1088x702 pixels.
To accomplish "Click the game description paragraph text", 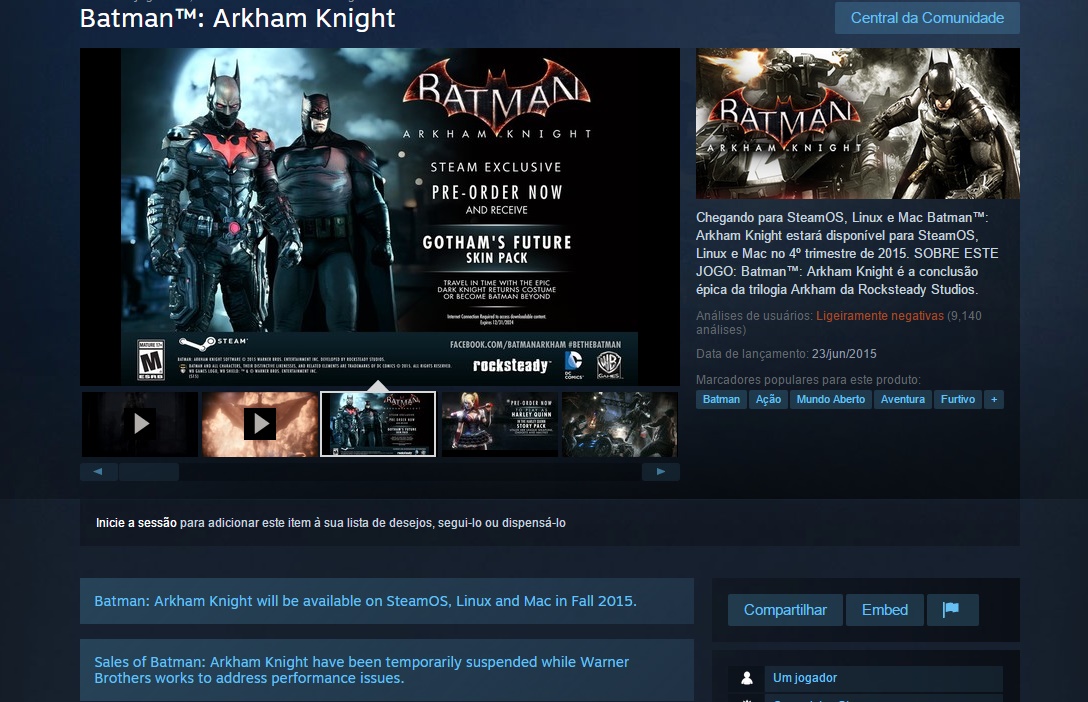I will pos(847,253).
